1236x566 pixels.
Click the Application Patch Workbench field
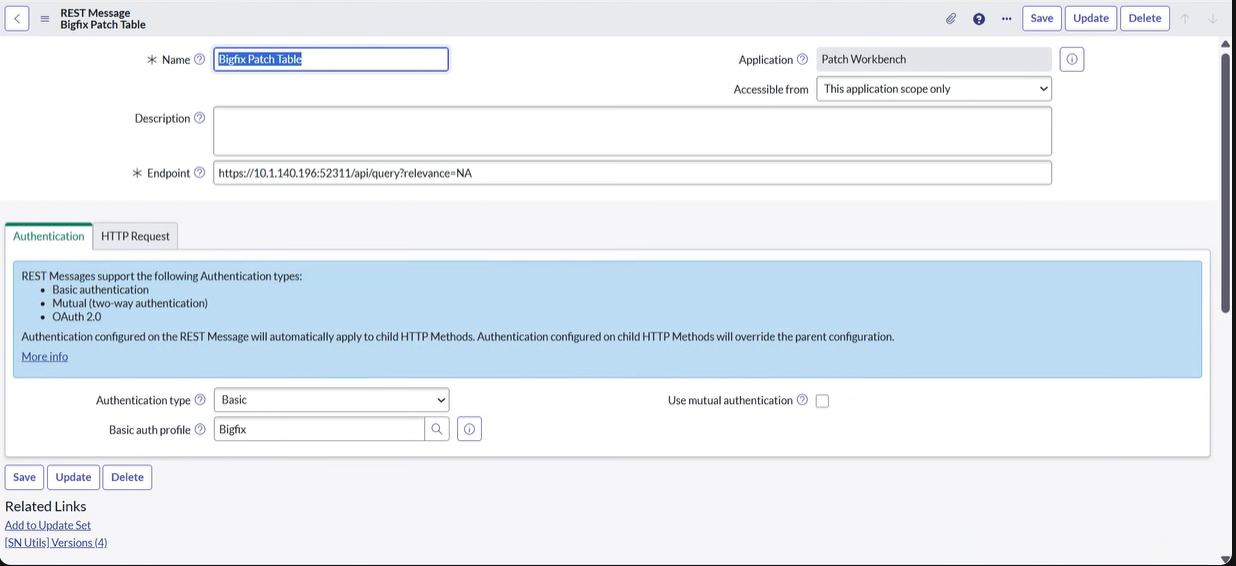point(934,59)
